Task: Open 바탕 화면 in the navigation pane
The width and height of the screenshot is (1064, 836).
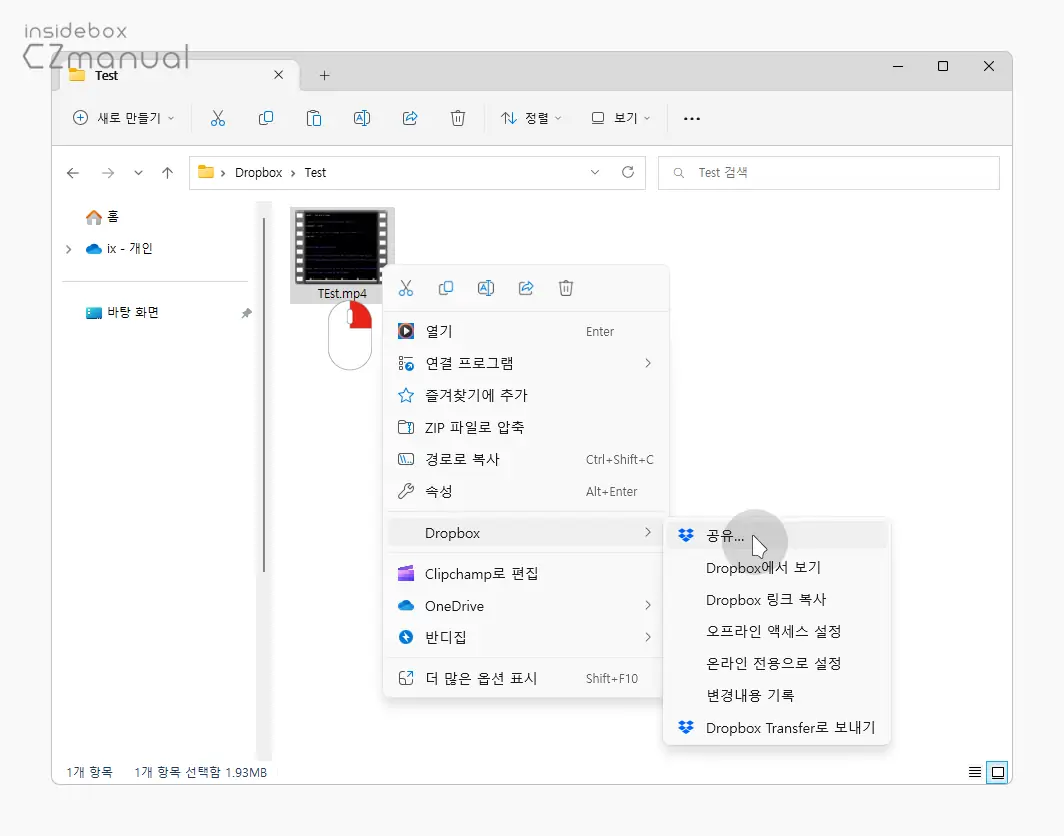Action: (x=122, y=312)
